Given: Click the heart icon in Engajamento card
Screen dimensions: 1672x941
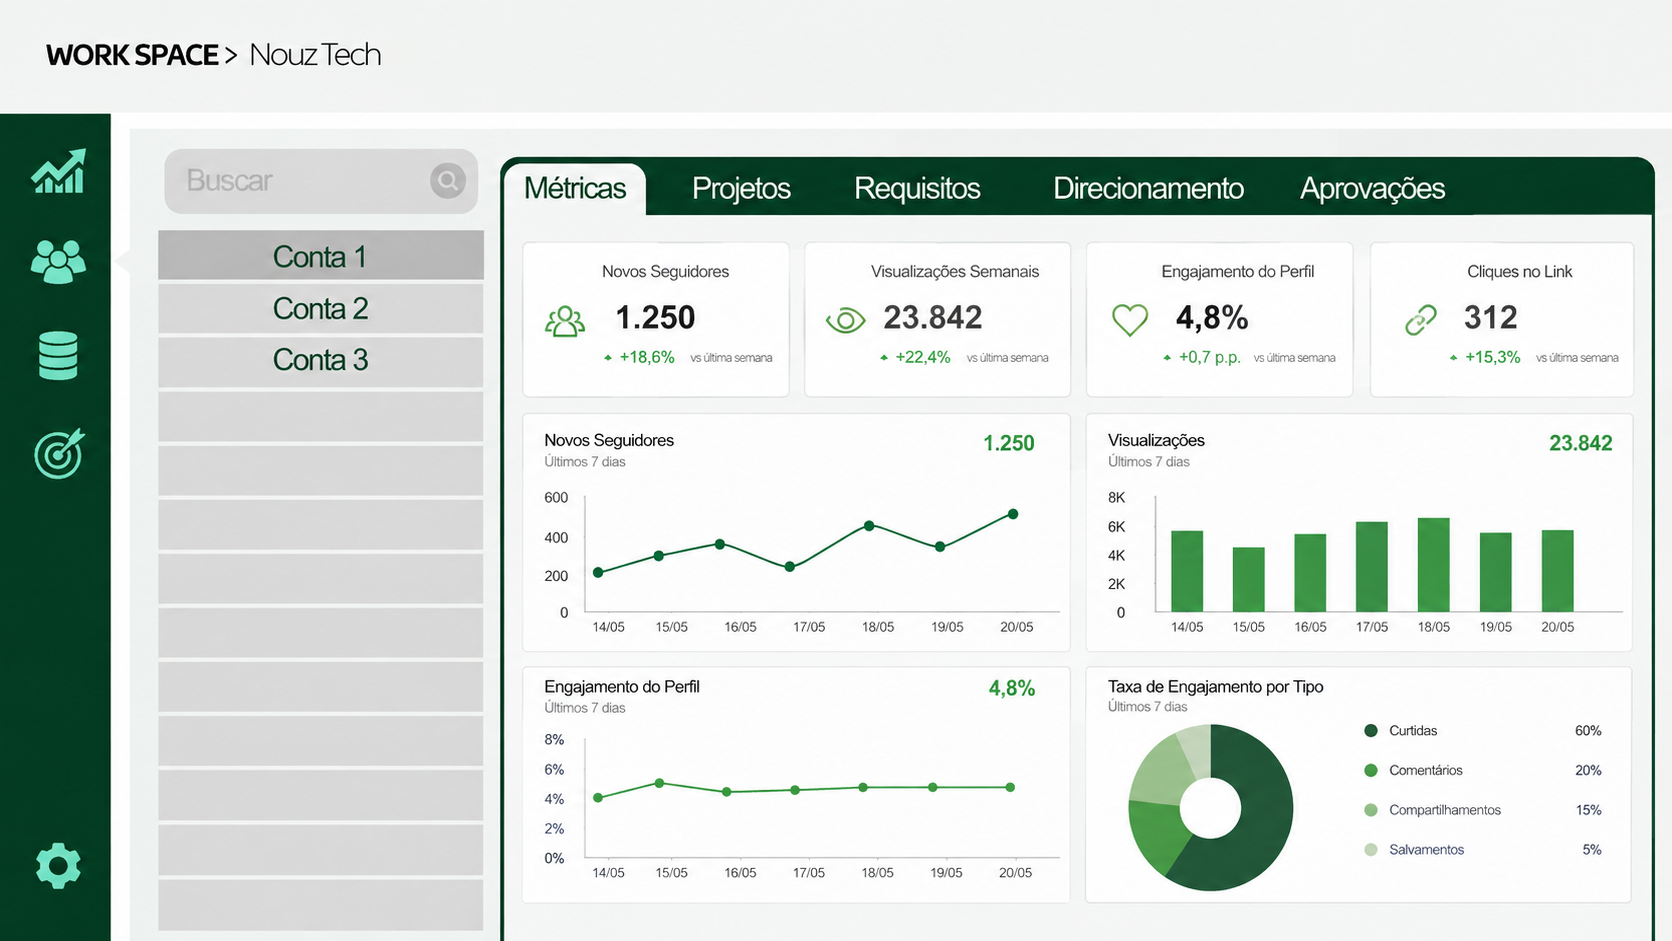Looking at the screenshot, I should 1130,320.
